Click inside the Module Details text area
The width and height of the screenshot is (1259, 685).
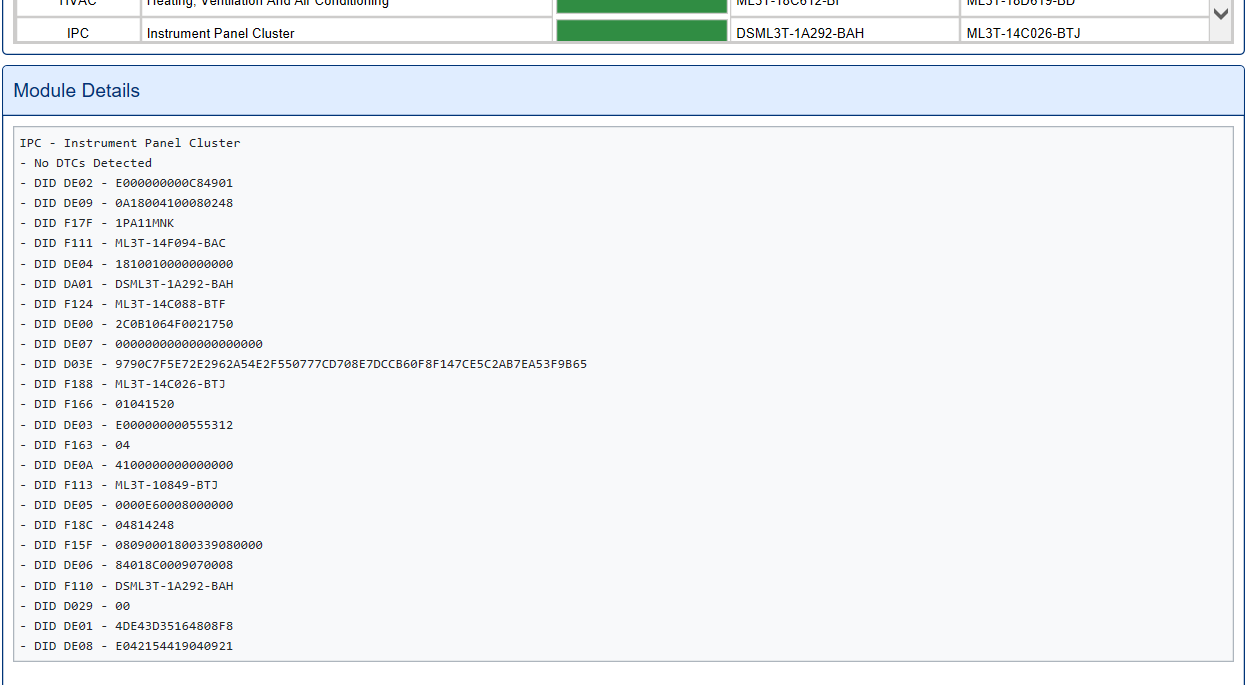(x=627, y=400)
